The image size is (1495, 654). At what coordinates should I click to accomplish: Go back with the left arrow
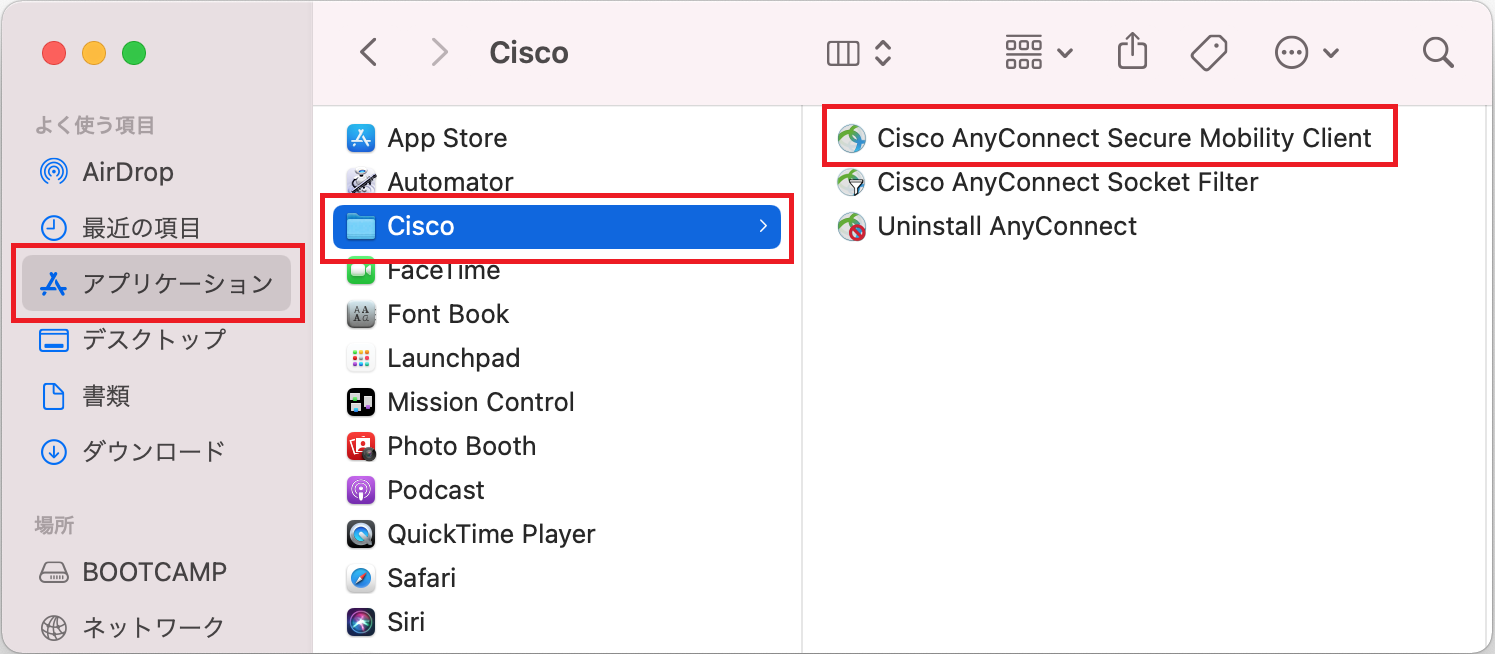click(x=369, y=52)
